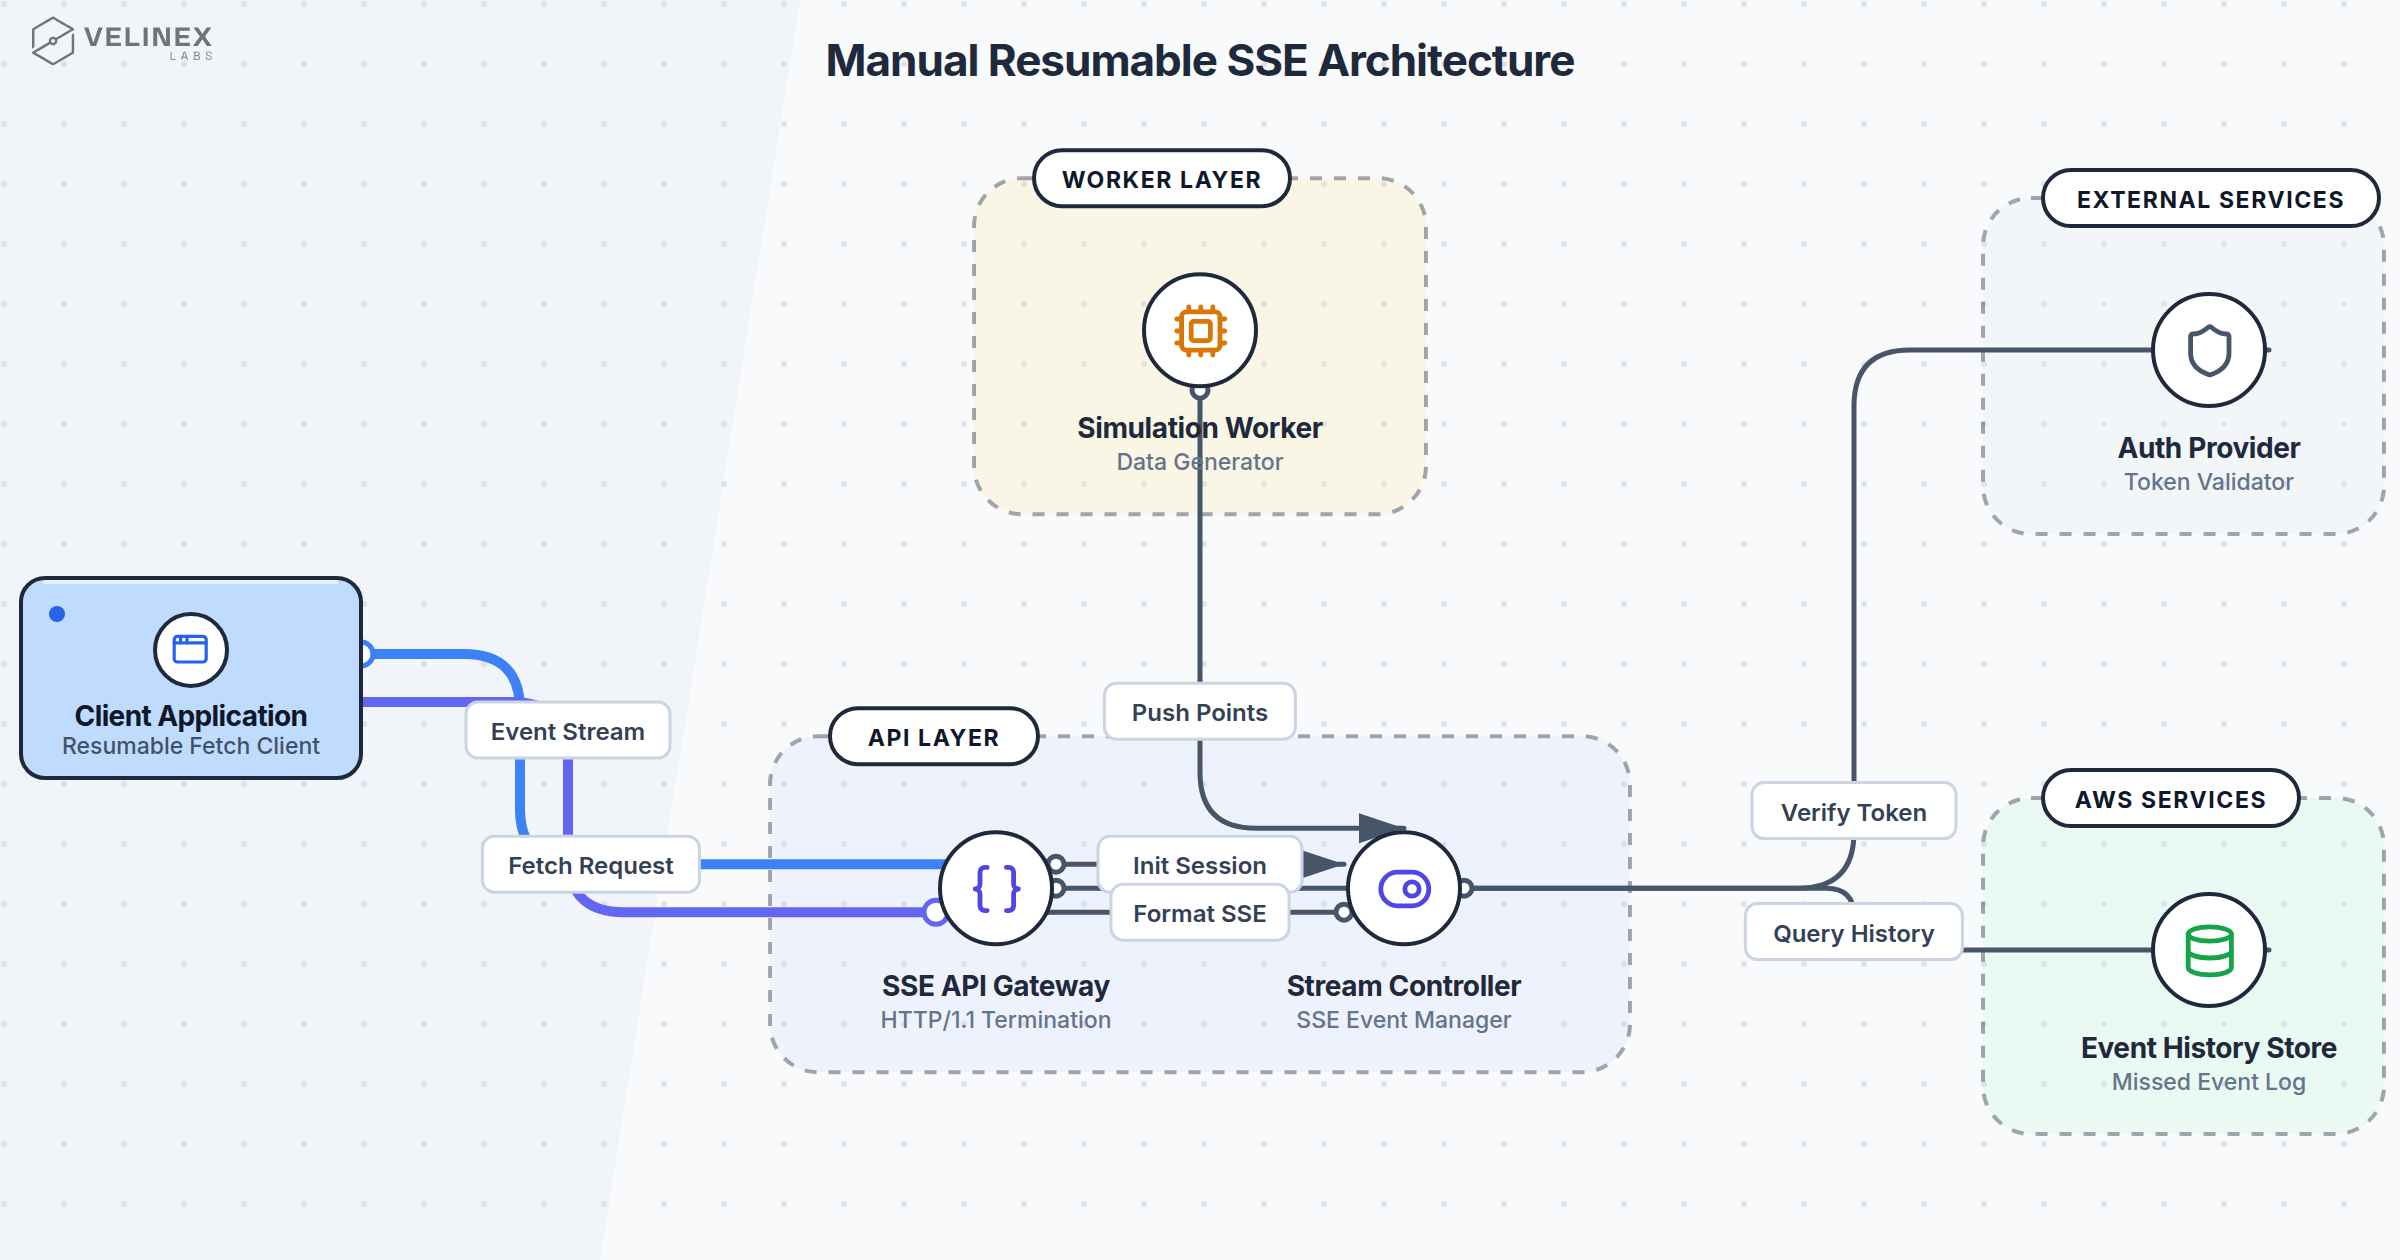Click the Event History Store database icon
The image size is (2400, 1260).
tap(2209, 950)
